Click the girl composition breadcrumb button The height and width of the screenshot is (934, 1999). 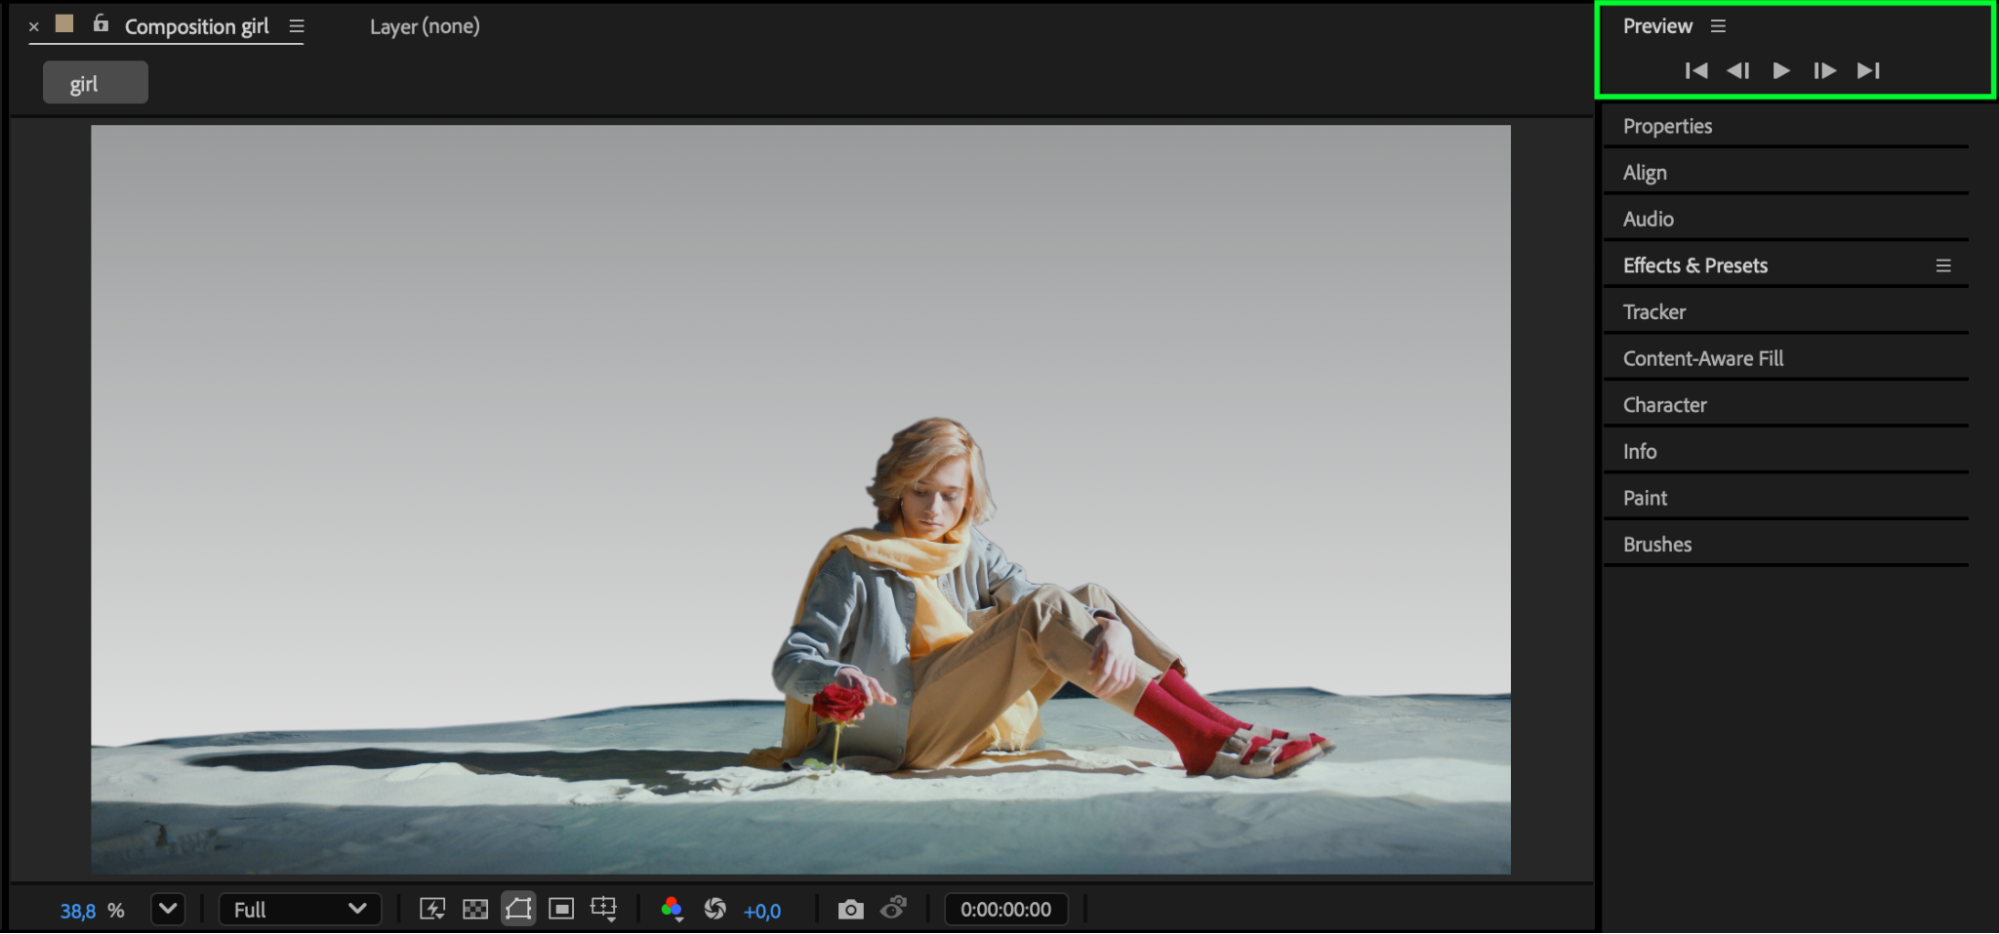[x=95, y=83]
